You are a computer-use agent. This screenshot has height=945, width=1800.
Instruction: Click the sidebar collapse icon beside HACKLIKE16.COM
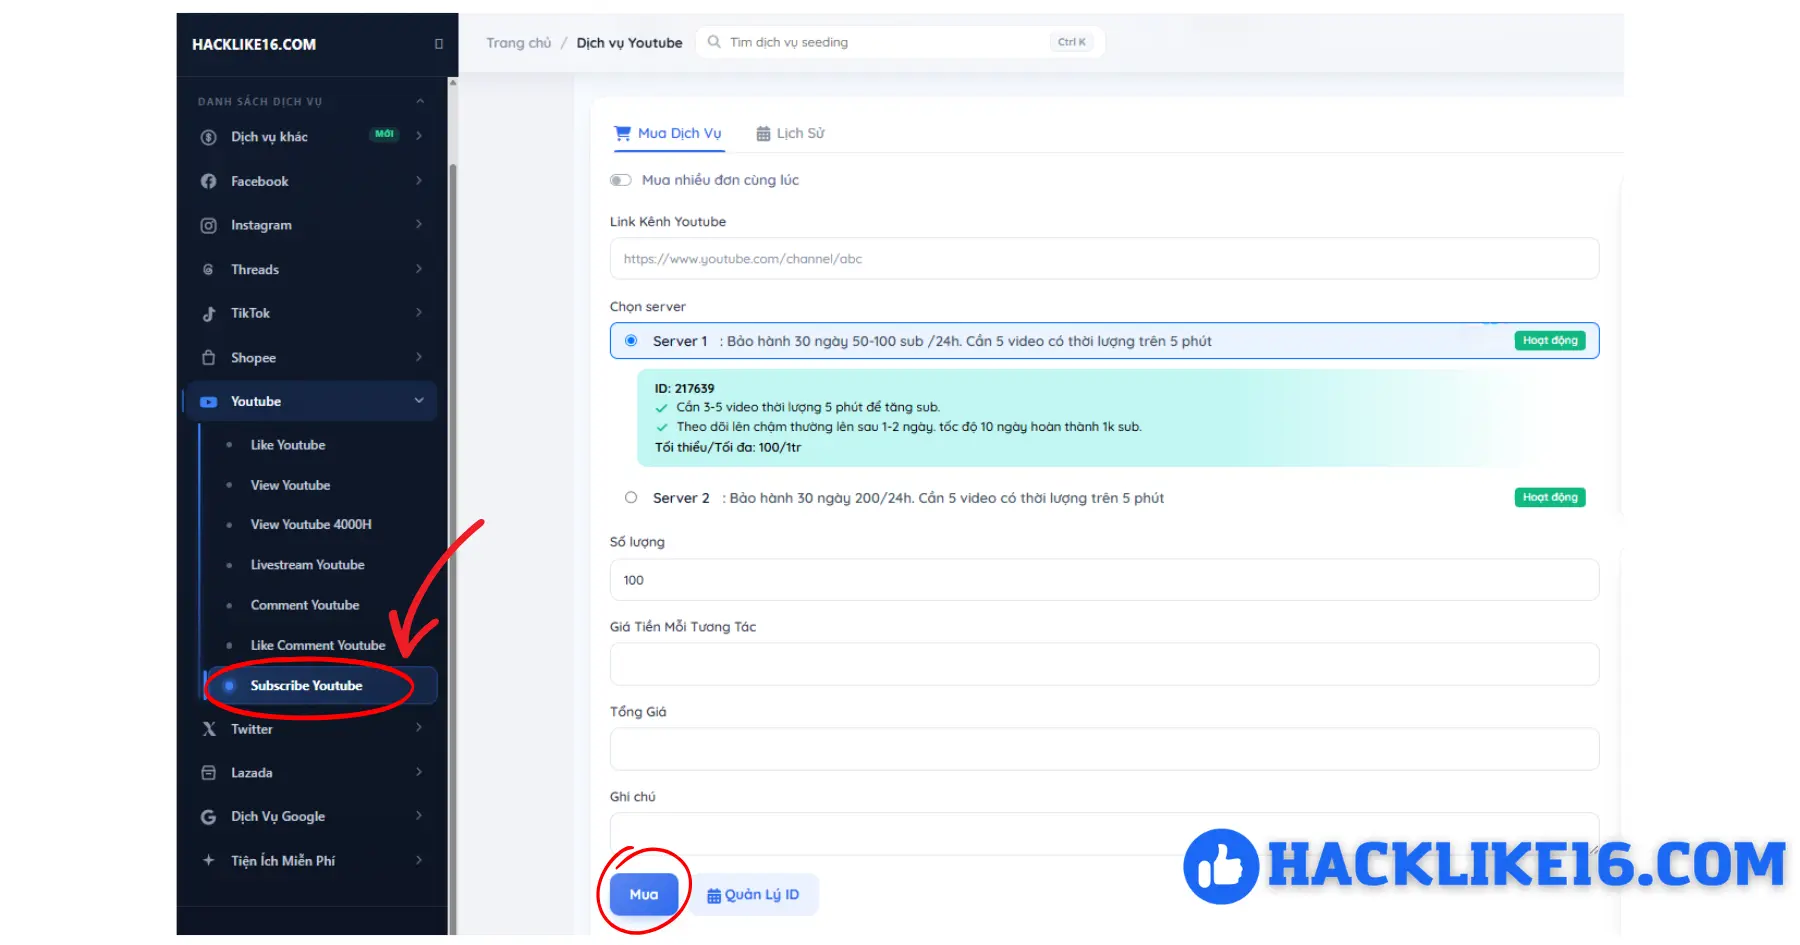[438, 44]
